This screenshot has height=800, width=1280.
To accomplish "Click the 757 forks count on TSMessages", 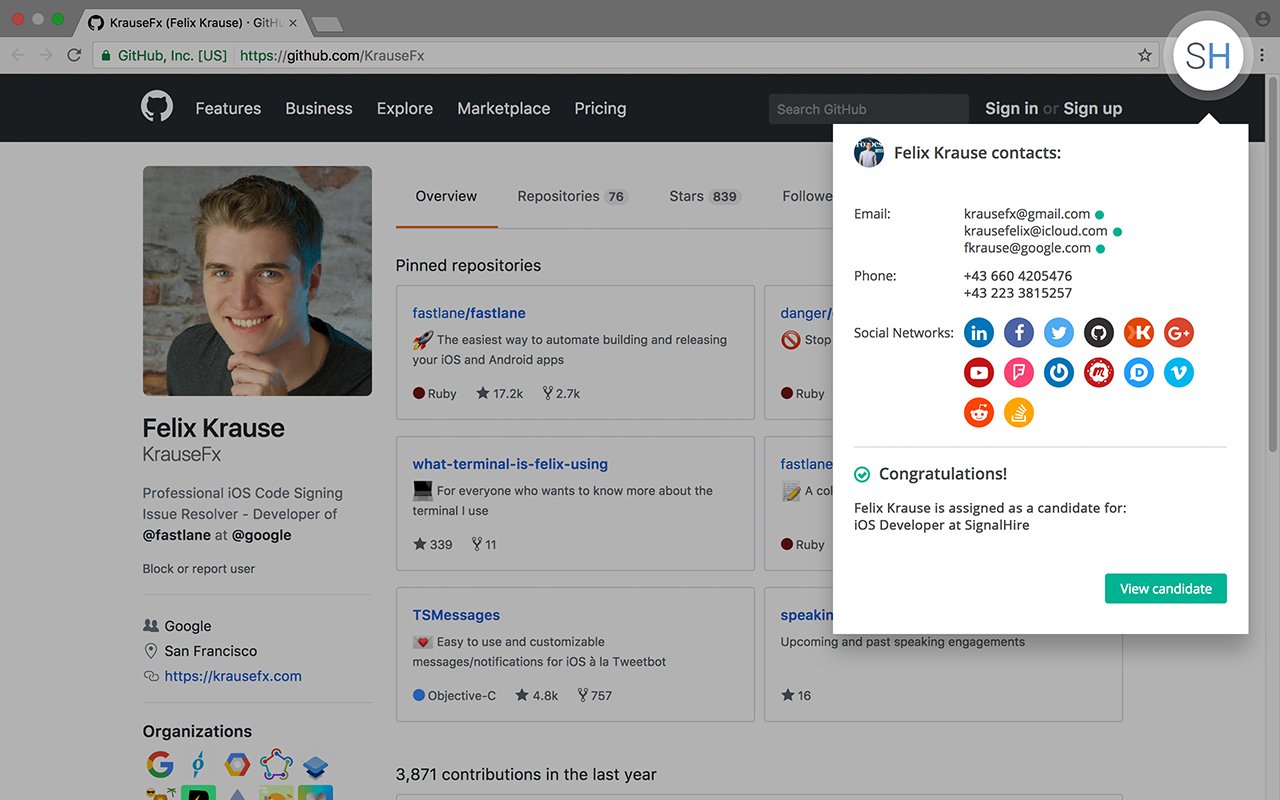I will coord(594,696).
